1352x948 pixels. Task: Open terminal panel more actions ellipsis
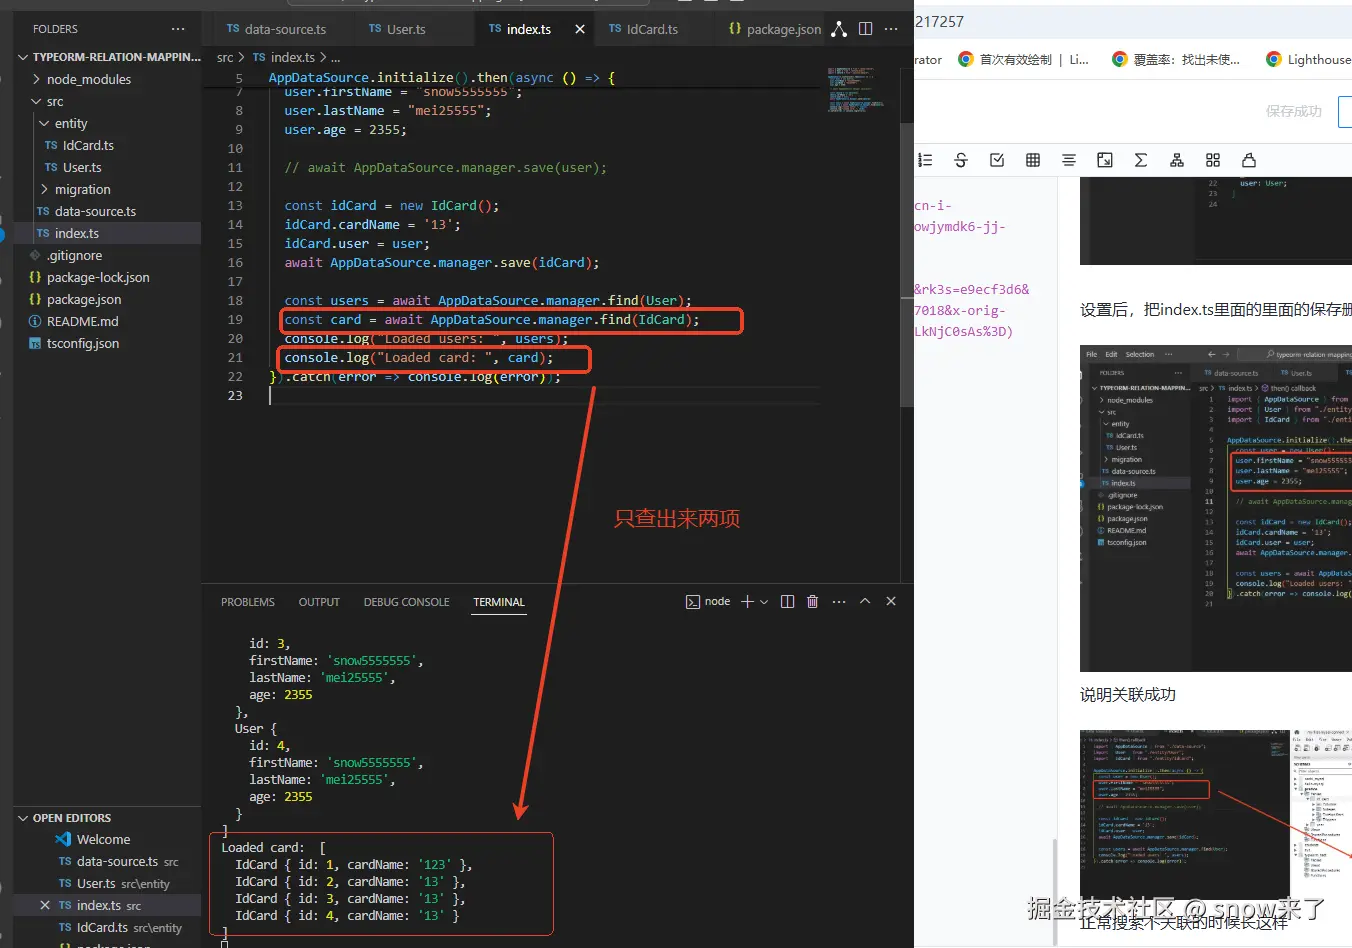pyautogui.click(x=839, y=602)
